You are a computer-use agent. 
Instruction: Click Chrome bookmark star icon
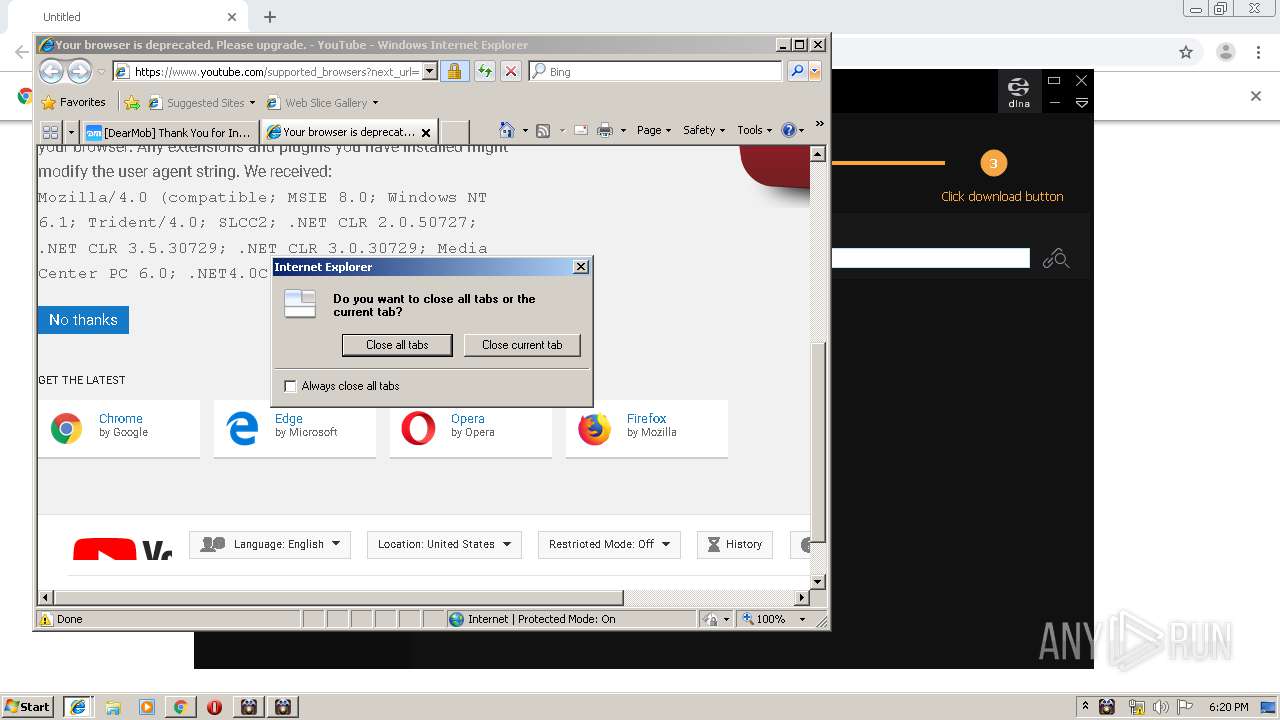1186,52
